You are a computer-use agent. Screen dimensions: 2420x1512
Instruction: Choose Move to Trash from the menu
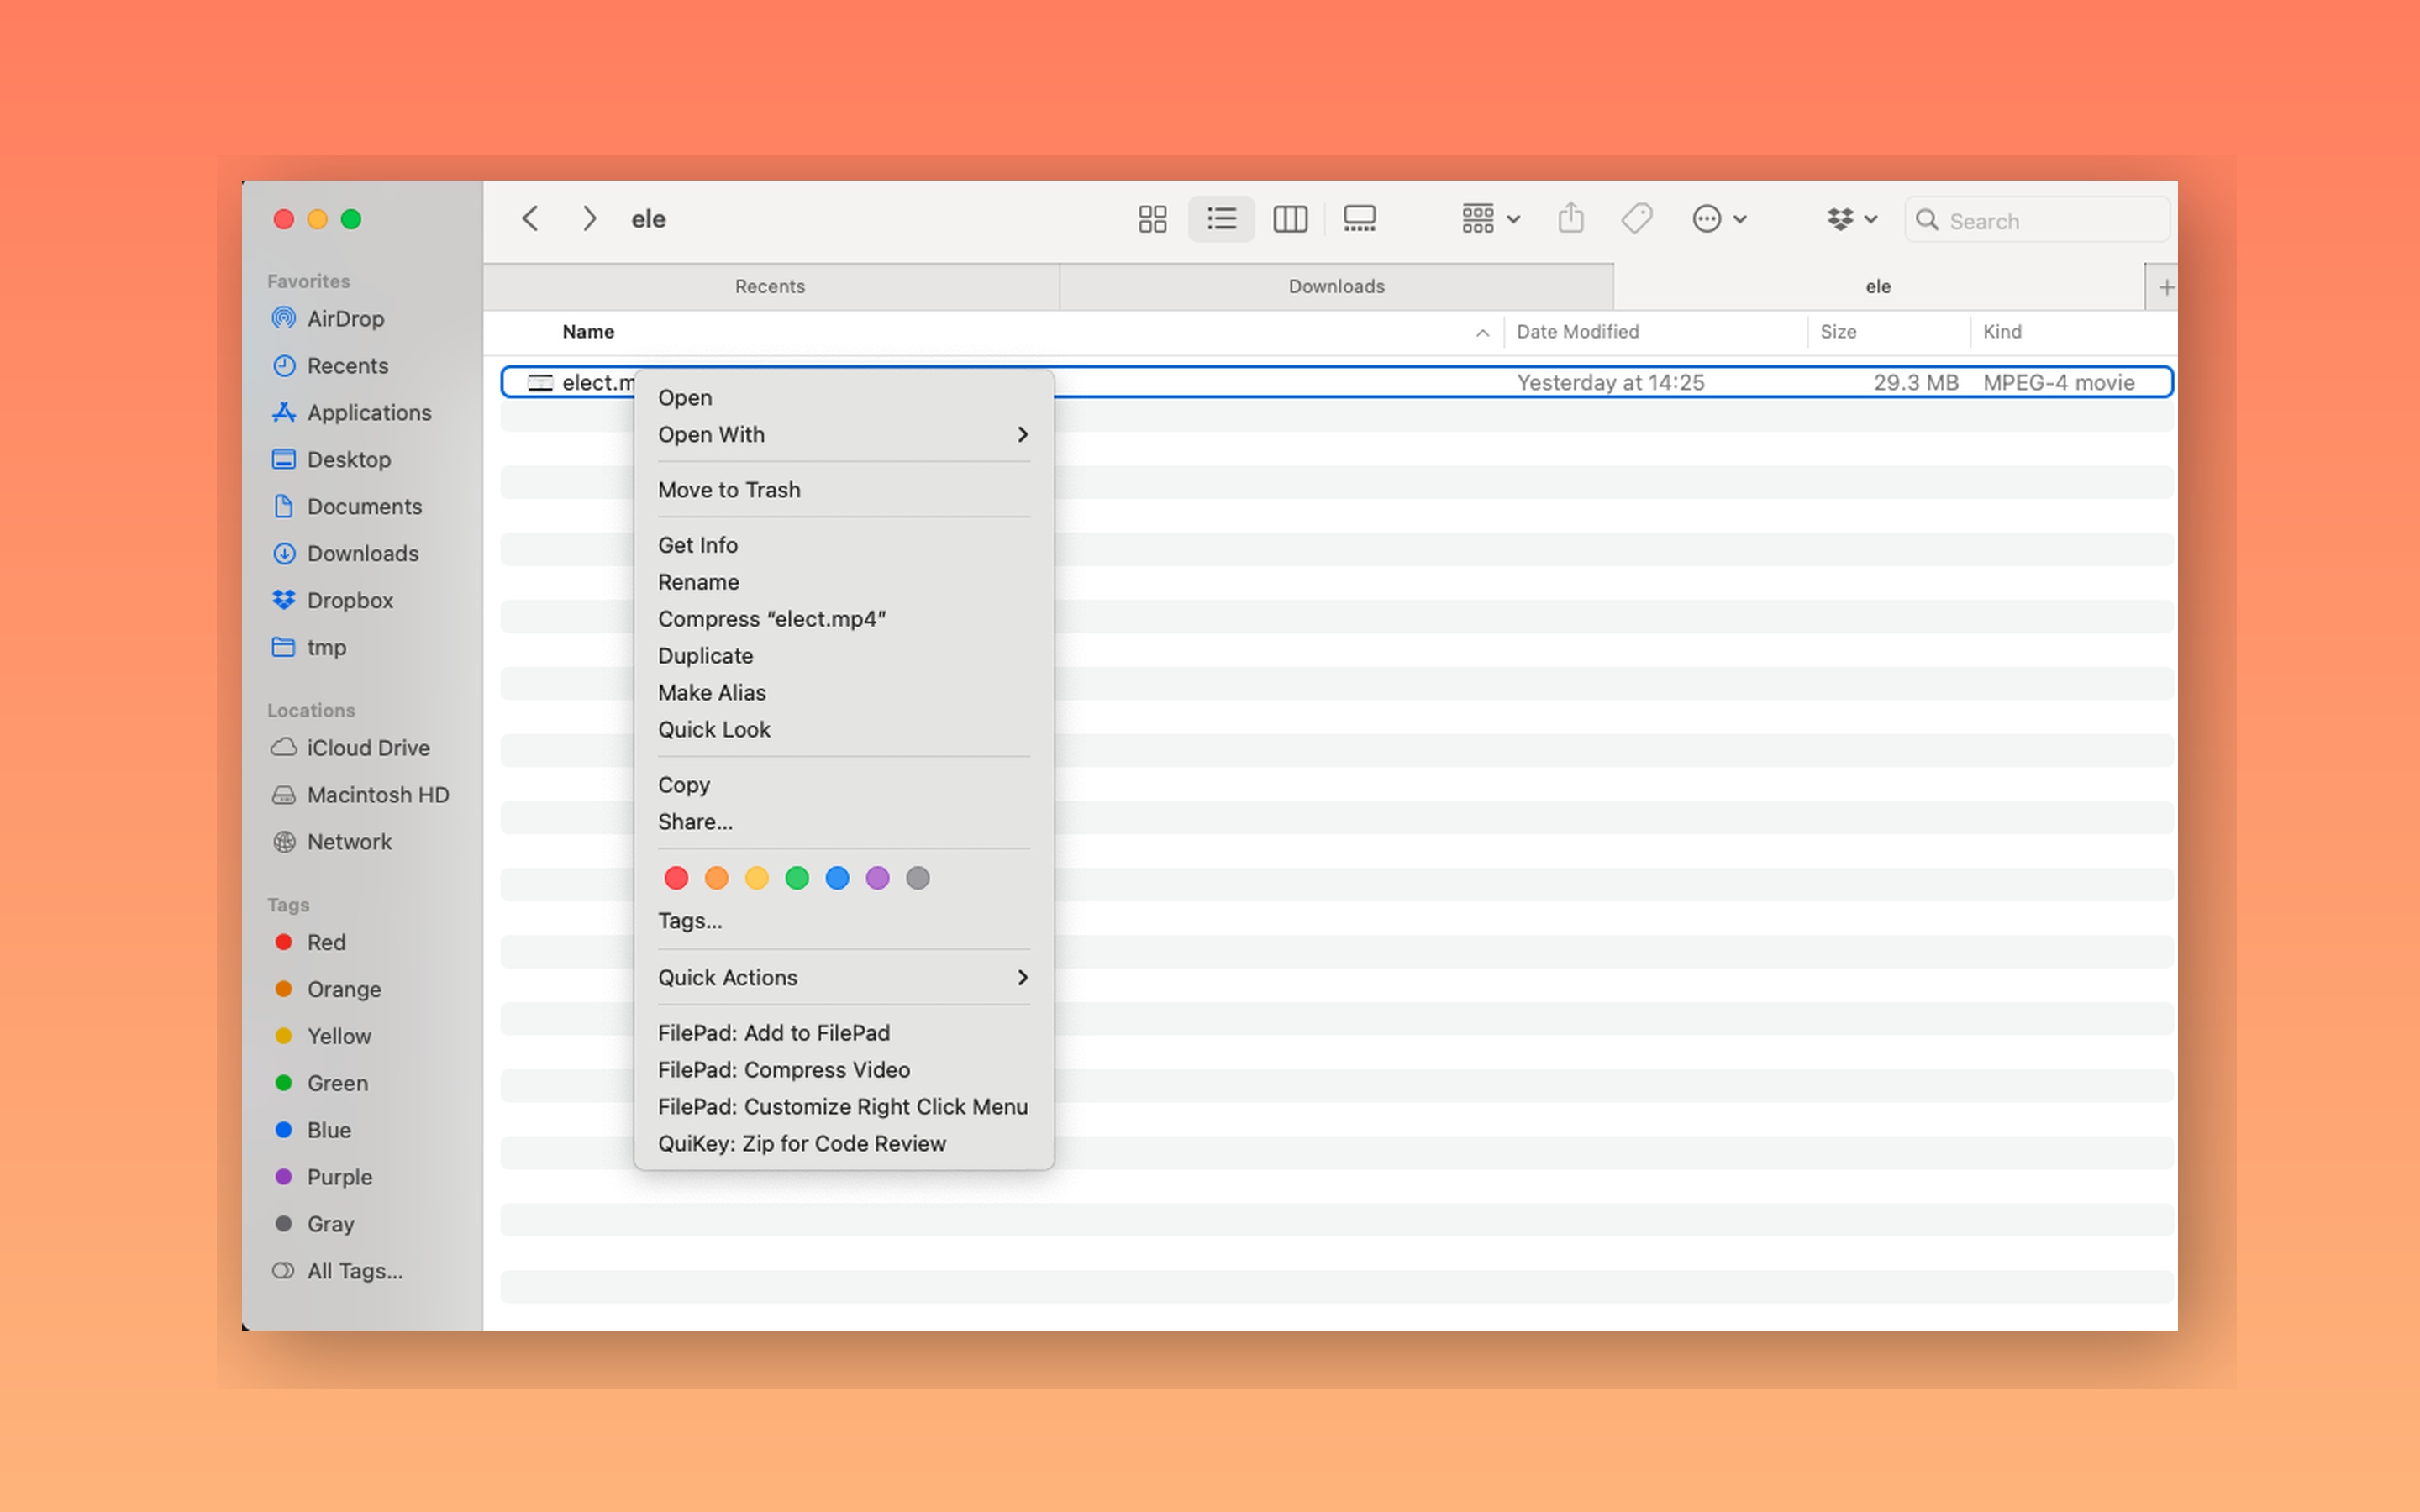[x=729, y=489]
